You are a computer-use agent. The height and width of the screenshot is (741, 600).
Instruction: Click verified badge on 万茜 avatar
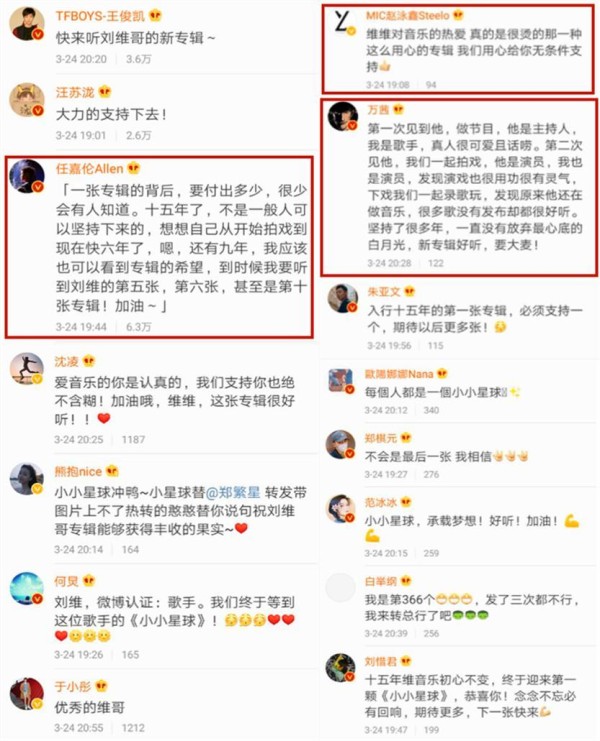(x=352, y=125)
